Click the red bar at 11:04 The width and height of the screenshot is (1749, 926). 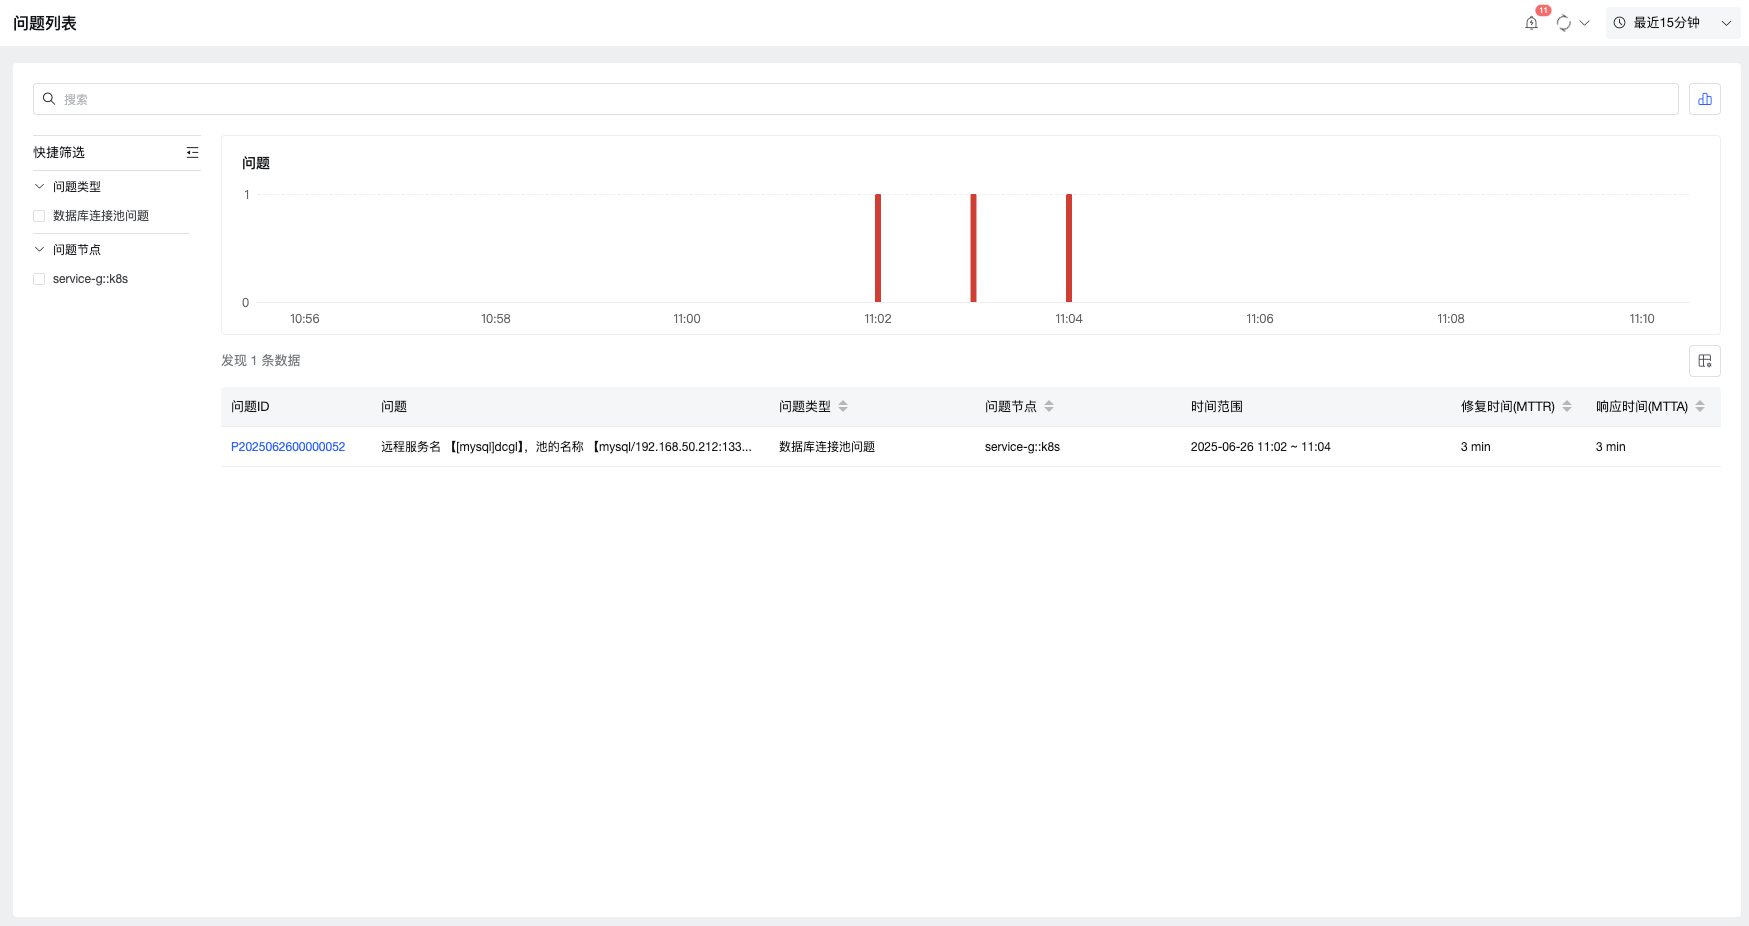(x=1069, y=248)
